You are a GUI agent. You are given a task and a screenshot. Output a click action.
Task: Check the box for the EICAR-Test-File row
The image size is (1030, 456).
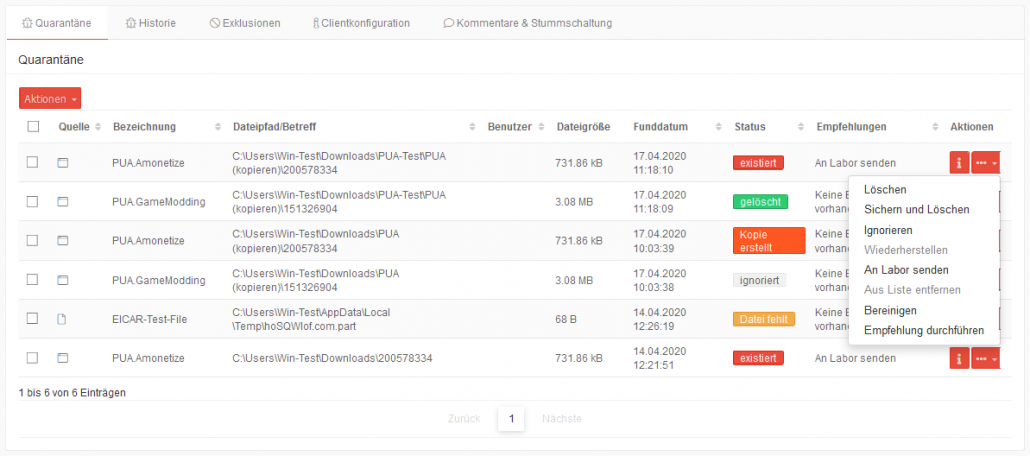click(33, 319)
